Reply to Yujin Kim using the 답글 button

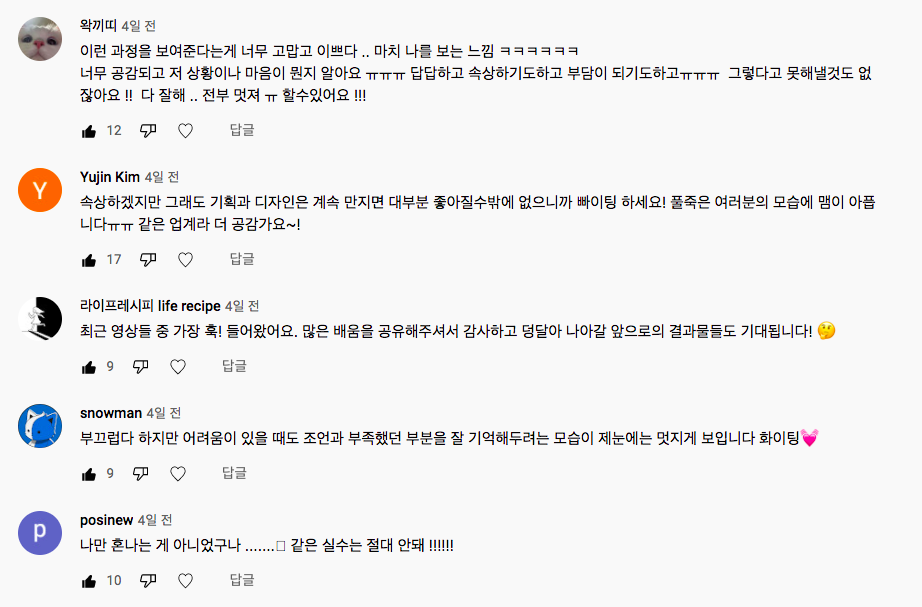tap(239, 260)
